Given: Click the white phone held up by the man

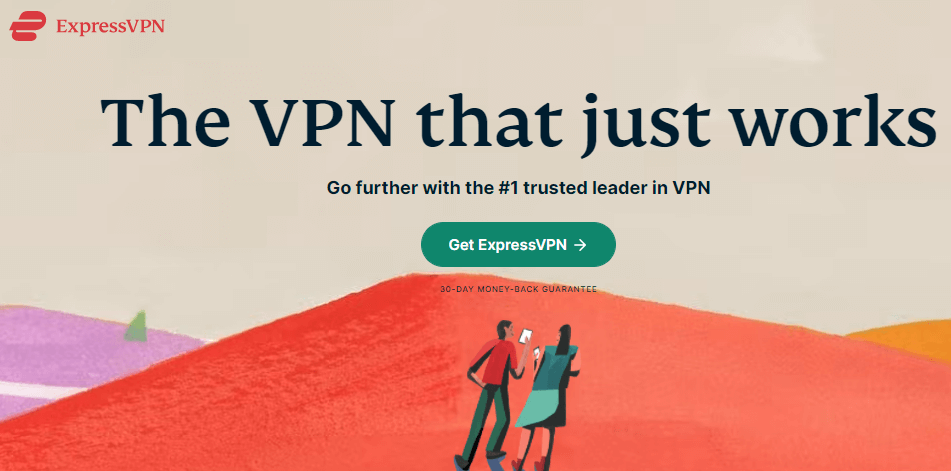Looking at the screenshot, I should 525,336.
